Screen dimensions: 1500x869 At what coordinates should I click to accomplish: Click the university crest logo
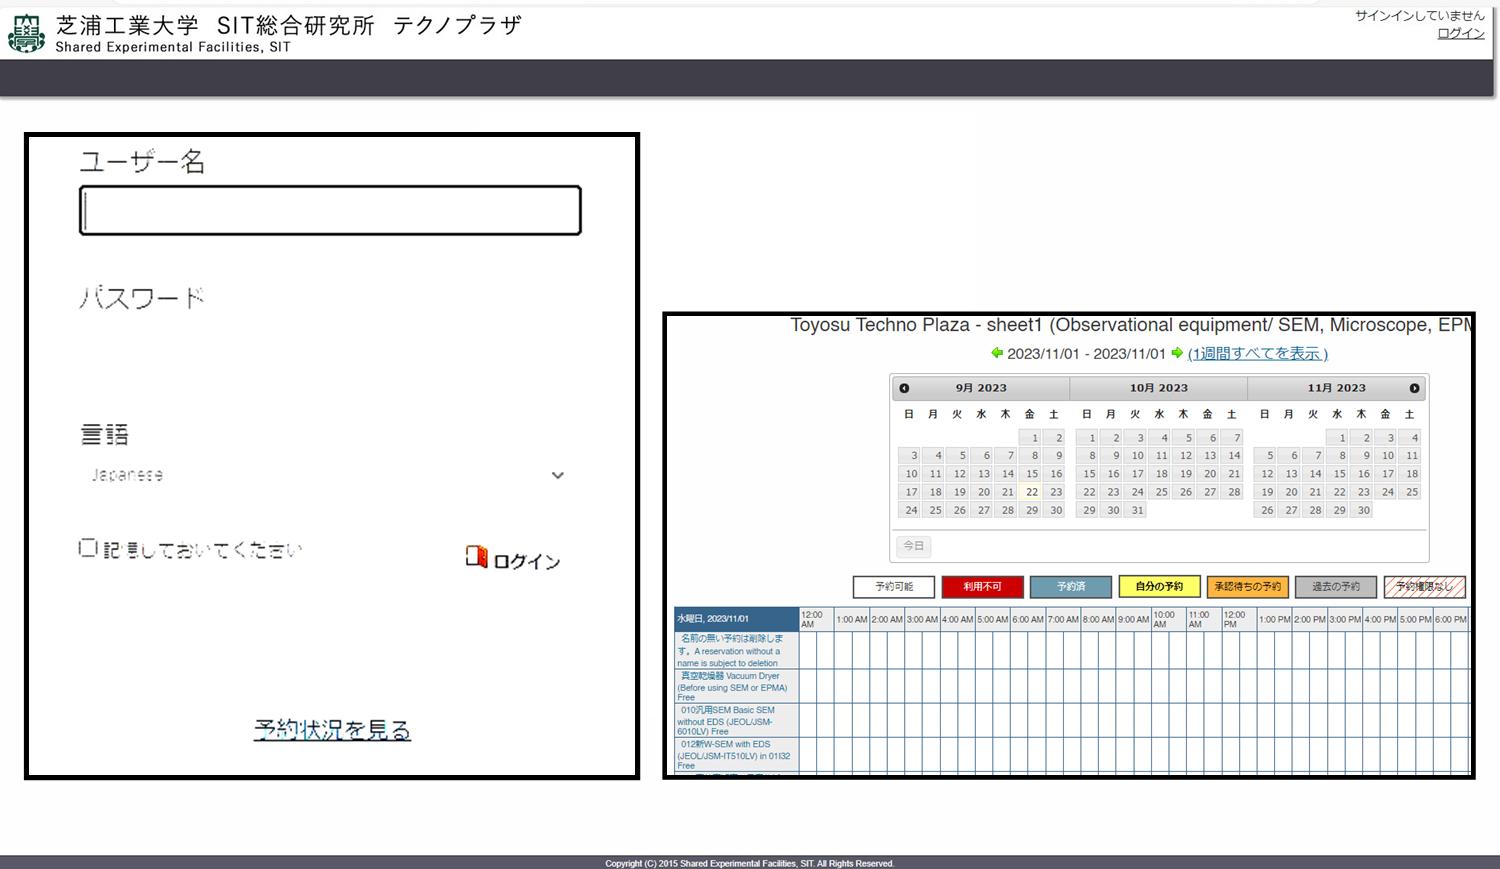(26, 33)
